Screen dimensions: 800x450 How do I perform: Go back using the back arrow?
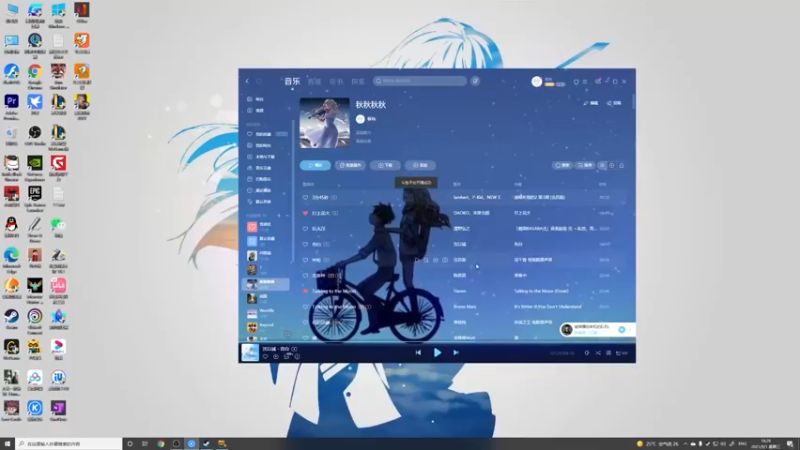click(x=247, y=81)
